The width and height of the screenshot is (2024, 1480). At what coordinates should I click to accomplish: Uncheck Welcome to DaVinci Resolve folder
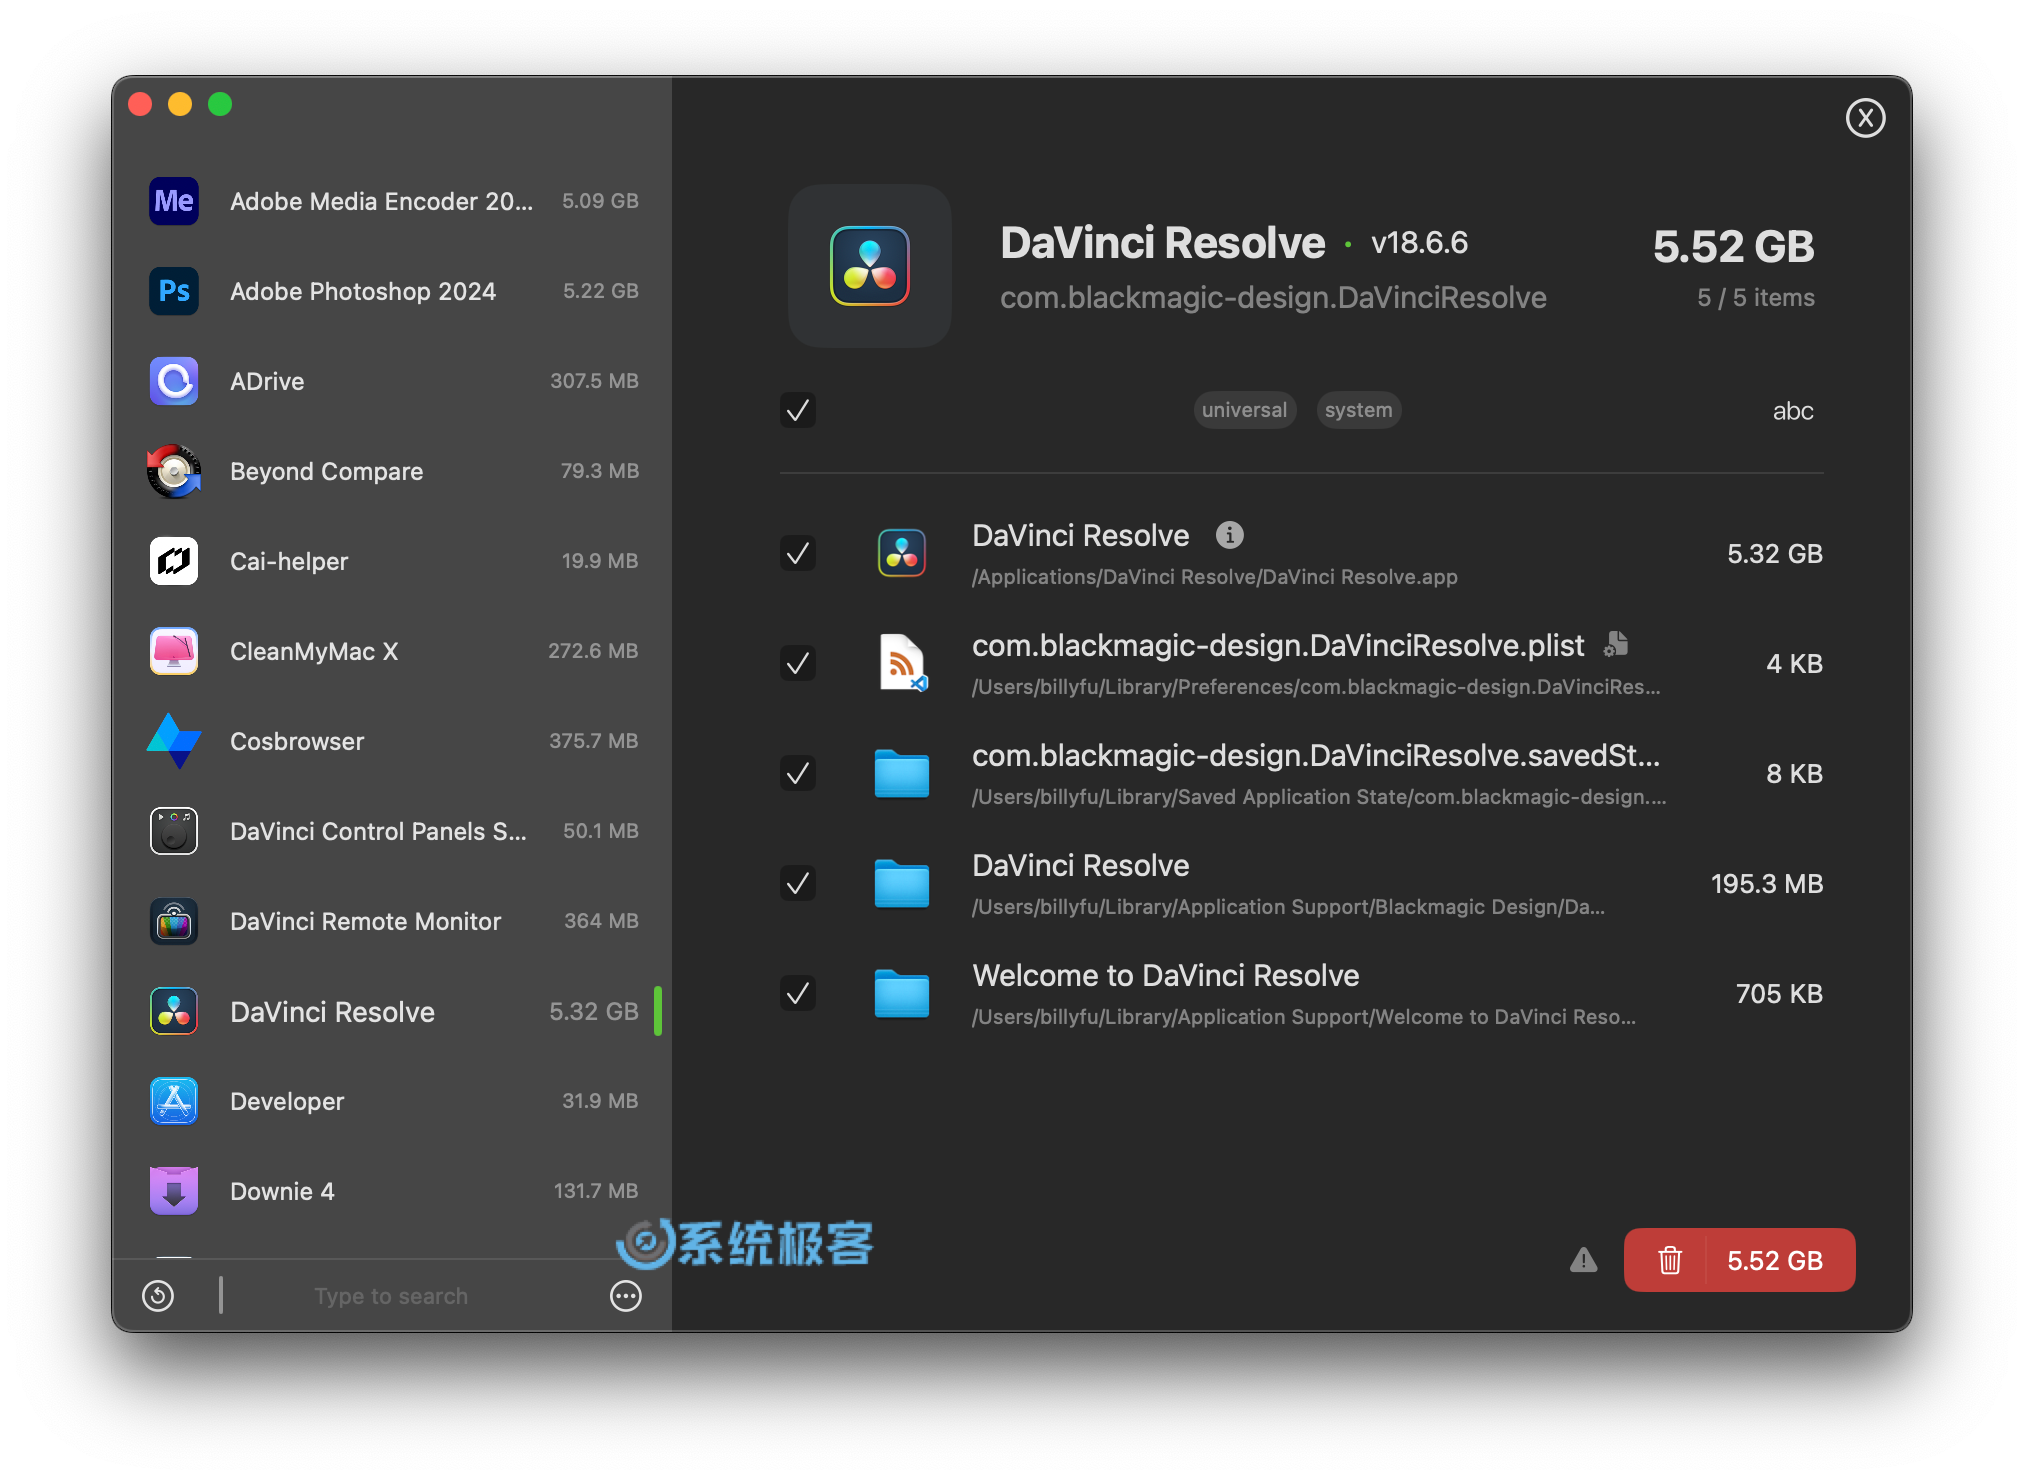point(798,993)
